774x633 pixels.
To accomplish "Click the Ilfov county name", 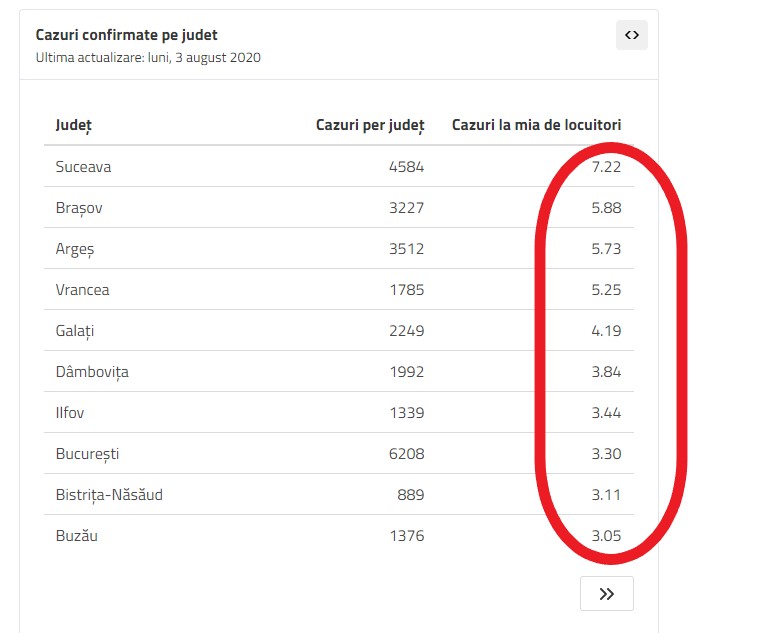I will [x=71, y=413].
